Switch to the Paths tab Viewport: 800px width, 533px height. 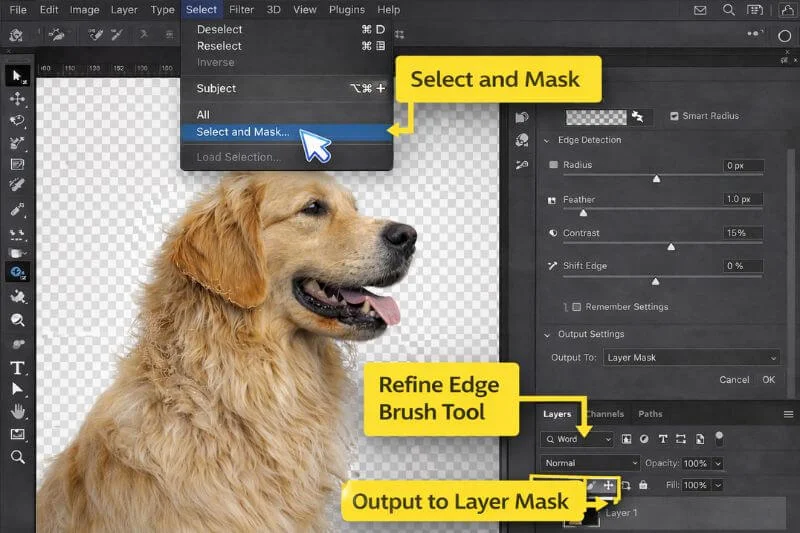point(650,414)
